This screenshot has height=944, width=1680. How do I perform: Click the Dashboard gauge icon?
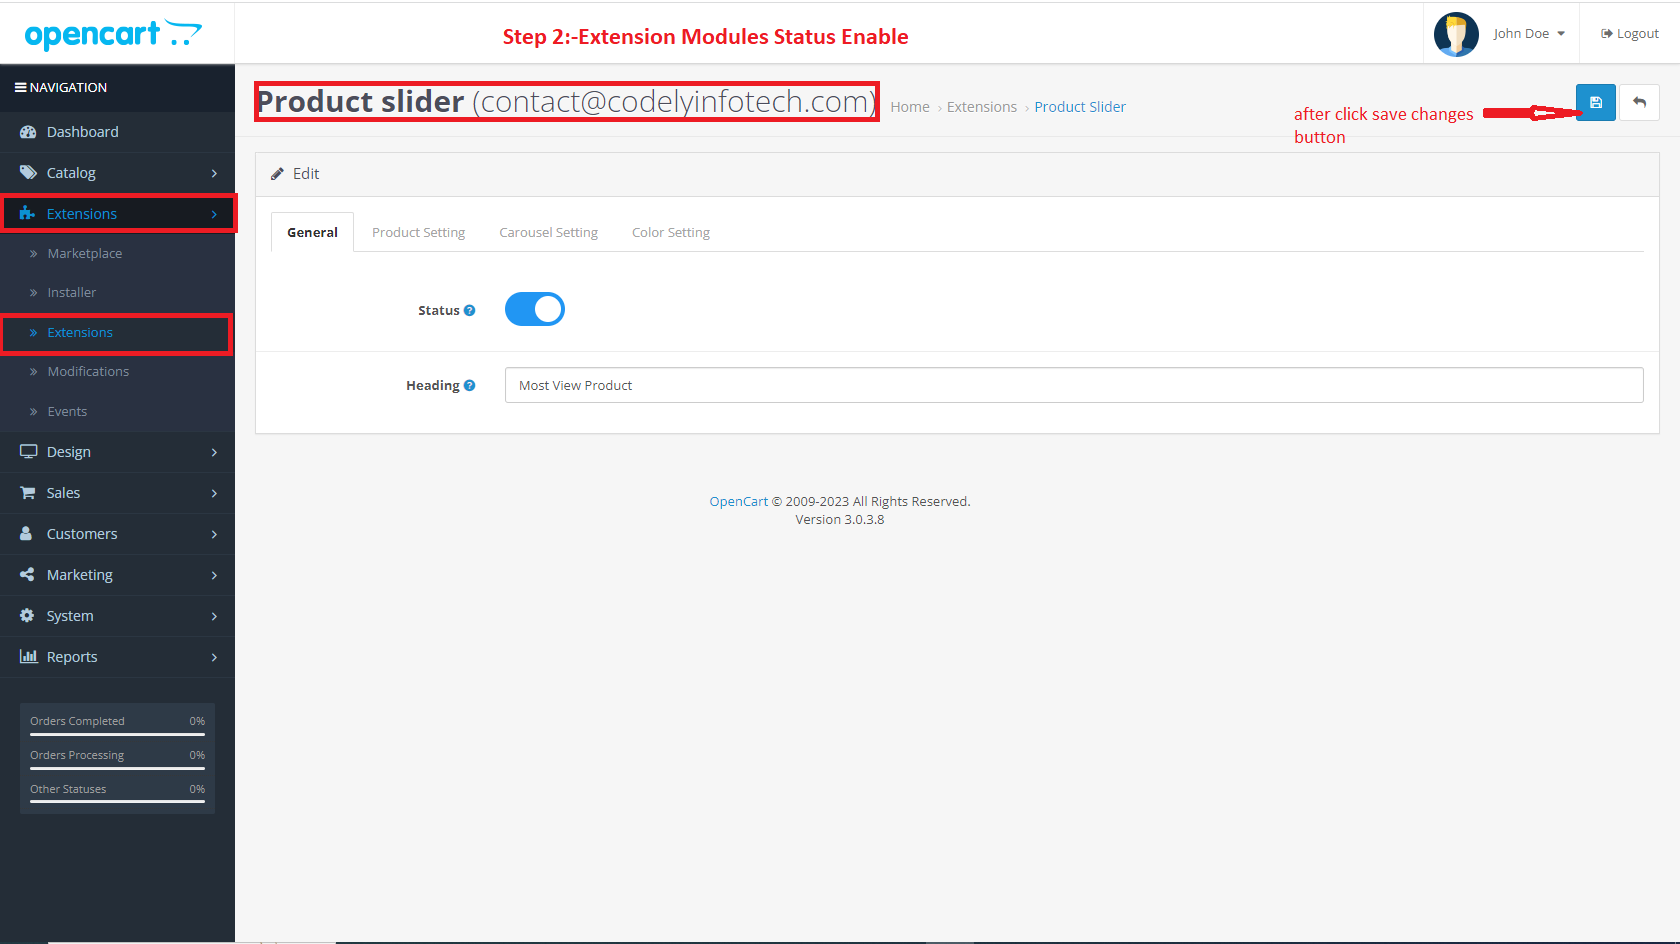(x=28, y=132)
